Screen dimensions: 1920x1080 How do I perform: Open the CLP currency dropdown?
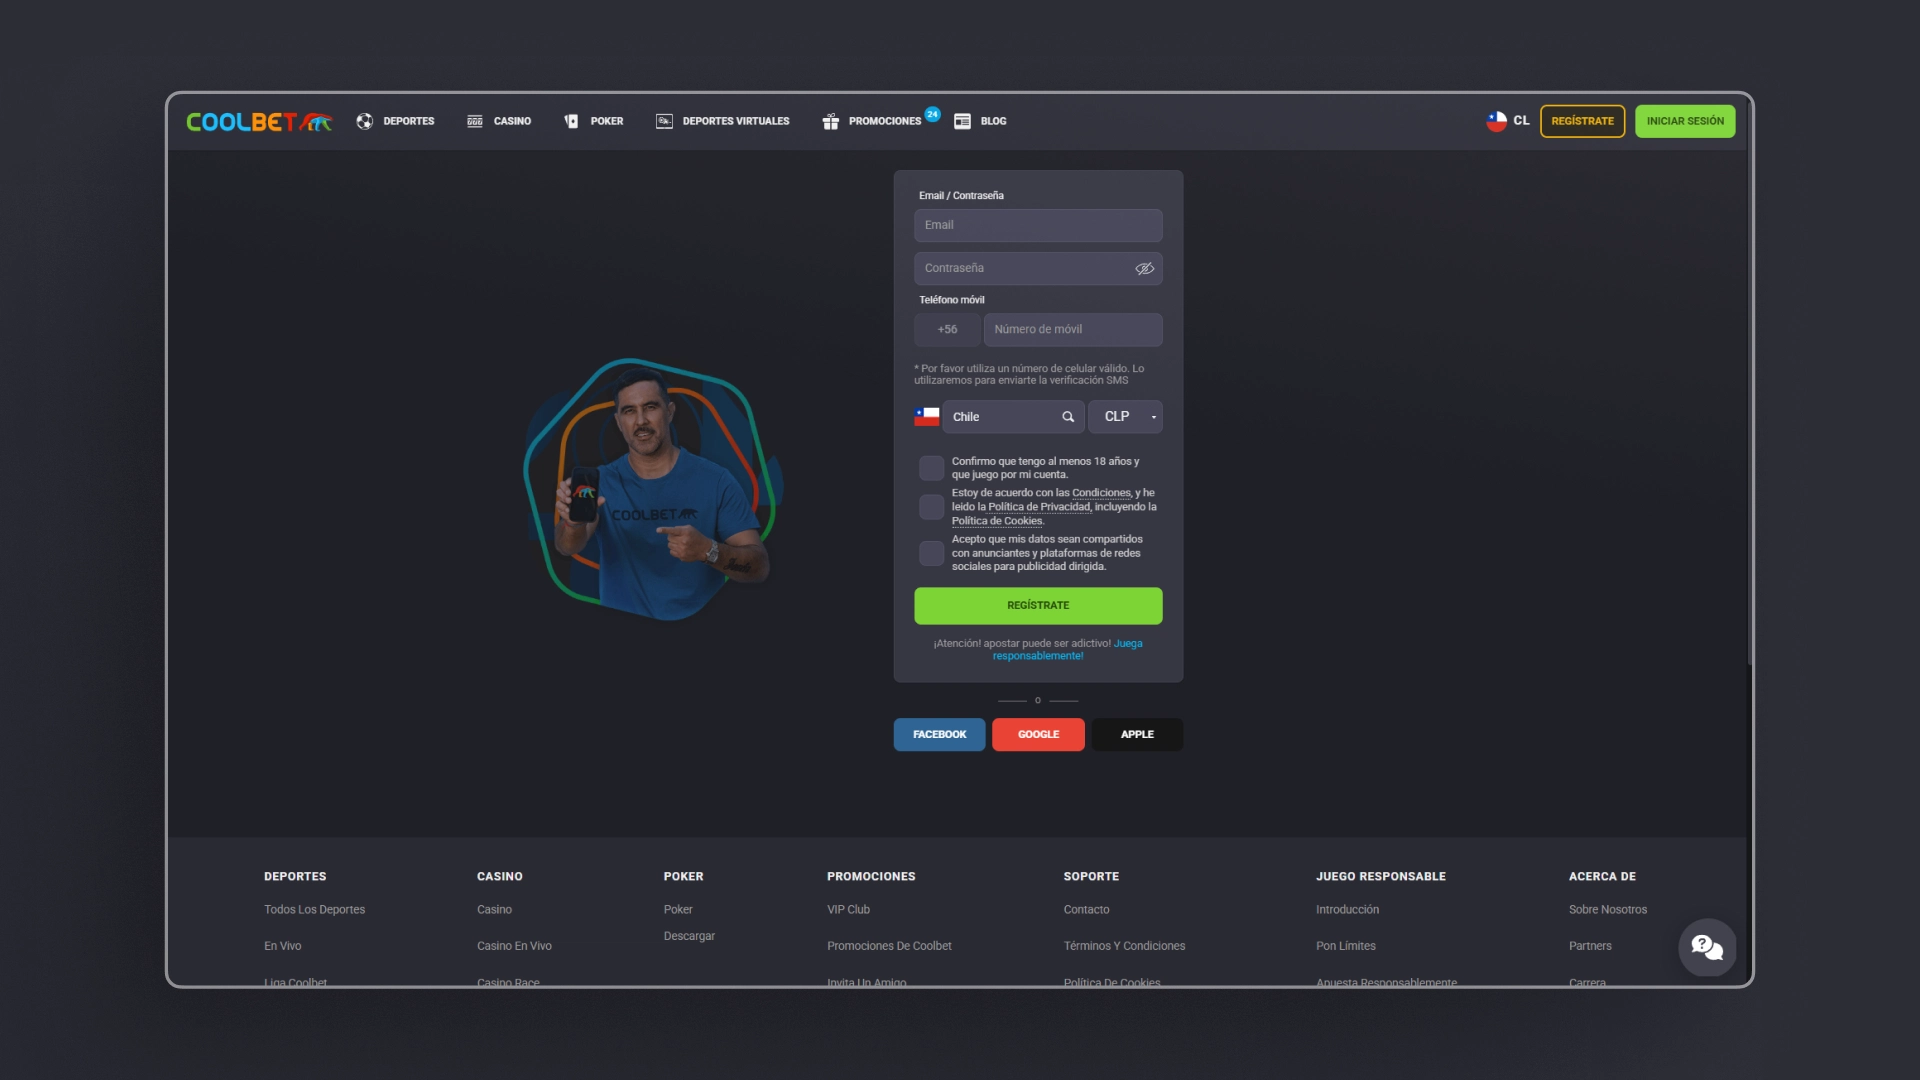(1125, 417)
